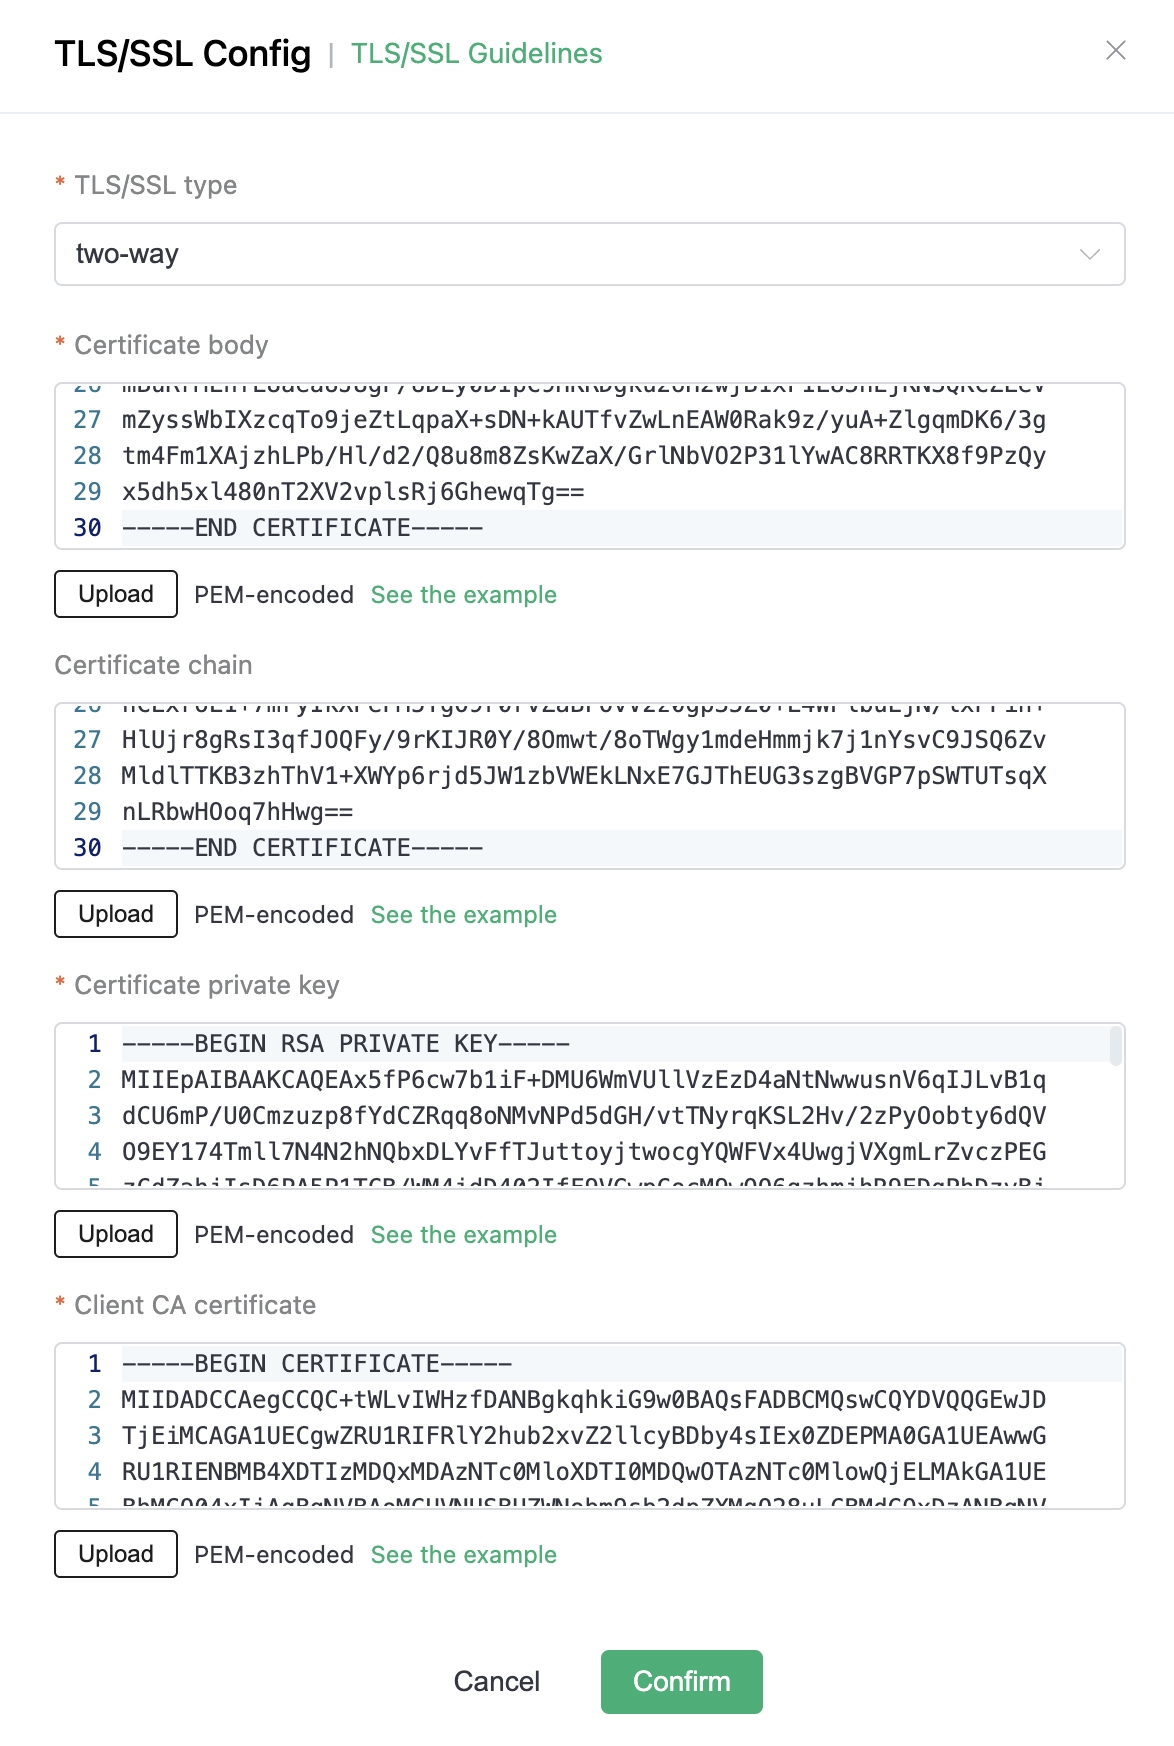This screenshot has height=1746, width=1174.
Task: Open the TLS/SSL Guidelines page
Action: click(475, 53)
